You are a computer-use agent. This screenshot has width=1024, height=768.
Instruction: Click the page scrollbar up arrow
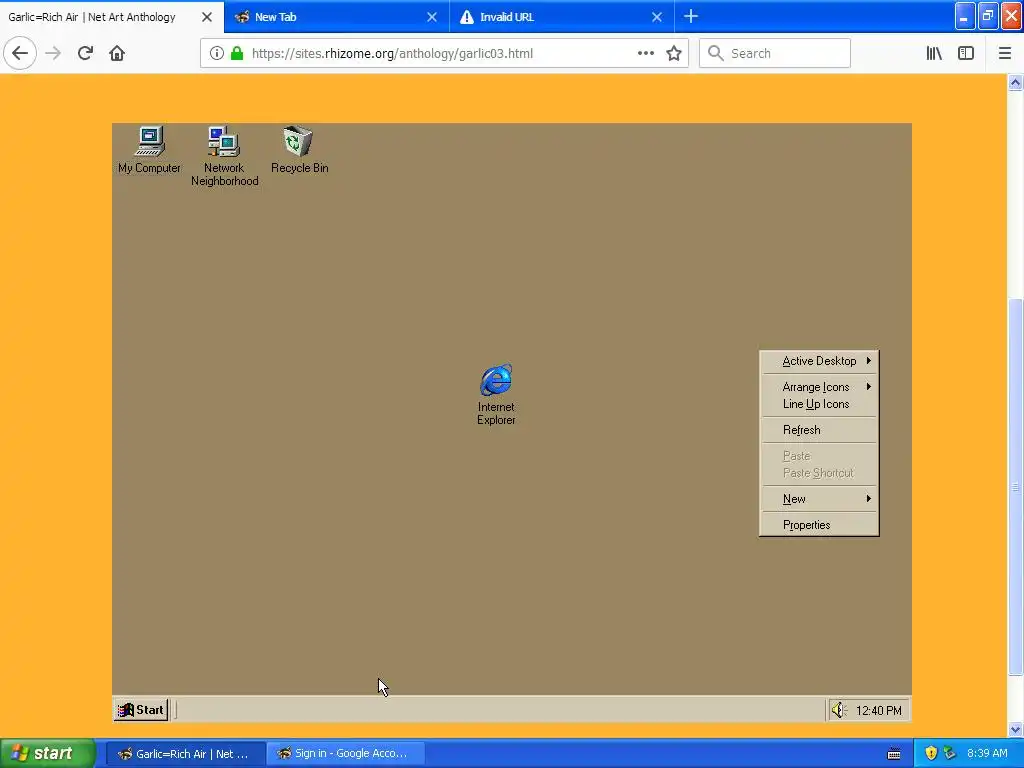(1016, 82)
